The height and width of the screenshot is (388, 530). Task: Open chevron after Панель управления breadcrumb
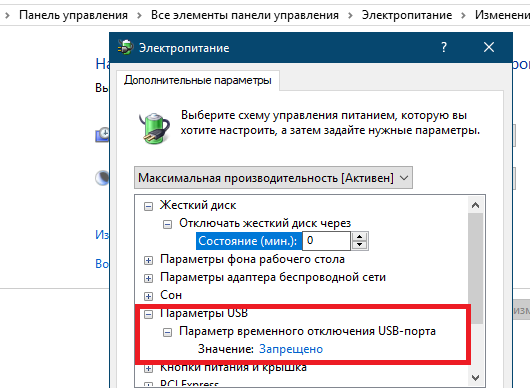pyautogui.click(x=139, y=15)
